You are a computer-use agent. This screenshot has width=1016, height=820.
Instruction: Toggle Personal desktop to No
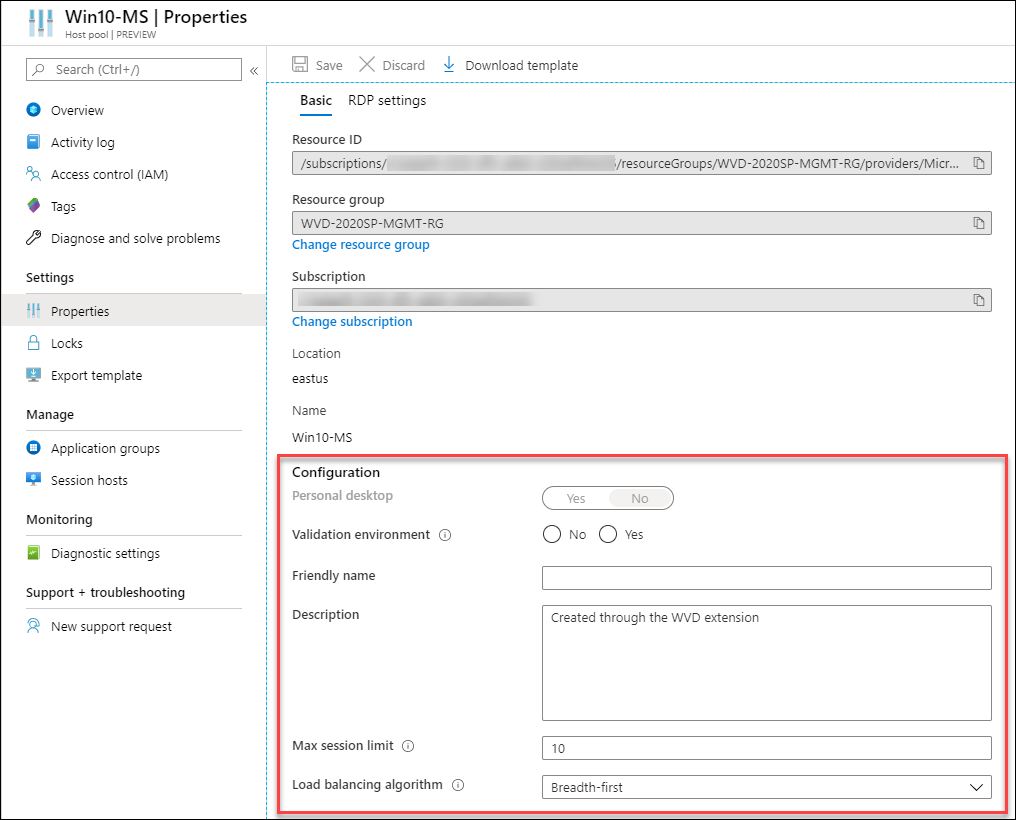640,498
